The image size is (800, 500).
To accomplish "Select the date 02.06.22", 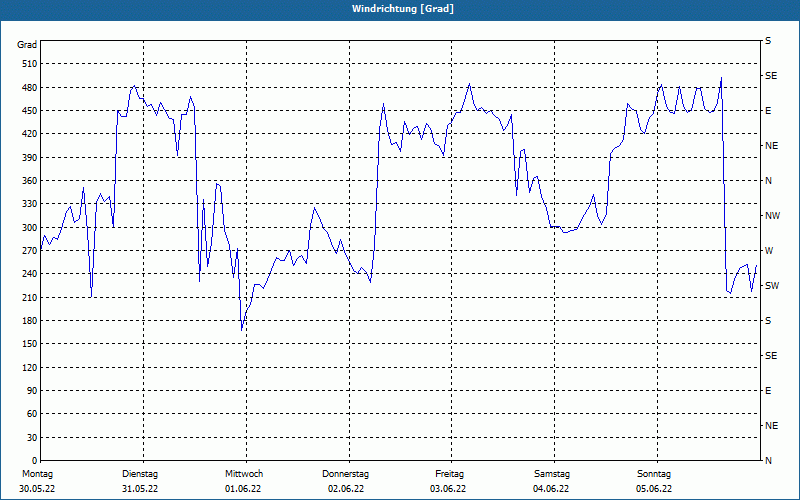I will (x=346, y=489).
